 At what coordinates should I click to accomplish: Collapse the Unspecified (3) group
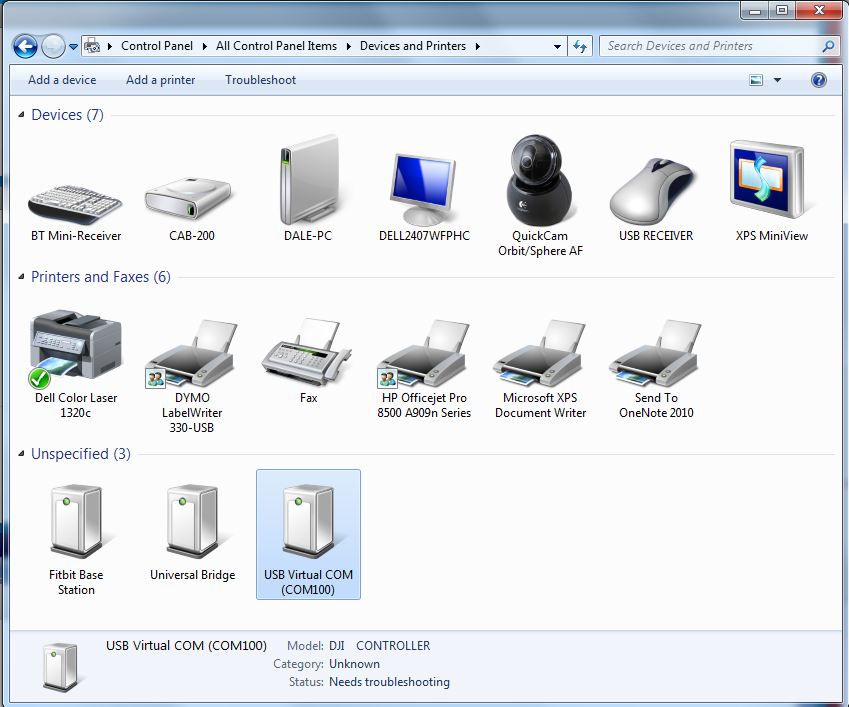22,455
